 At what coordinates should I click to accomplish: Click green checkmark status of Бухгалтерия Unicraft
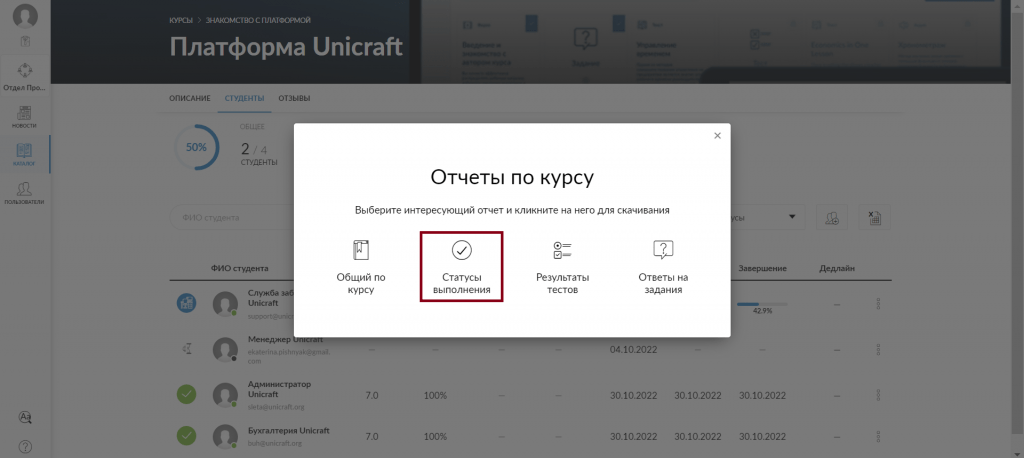[187, 435]
